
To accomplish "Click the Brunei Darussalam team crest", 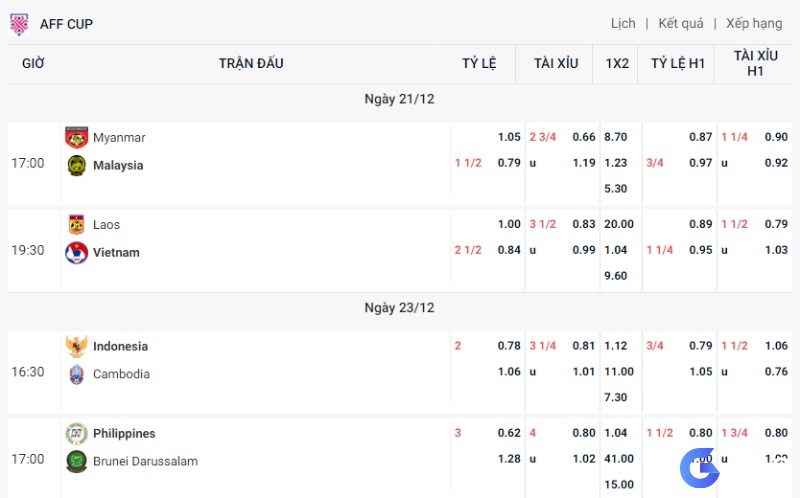I will pyautogui.click(x=77, y=461).
